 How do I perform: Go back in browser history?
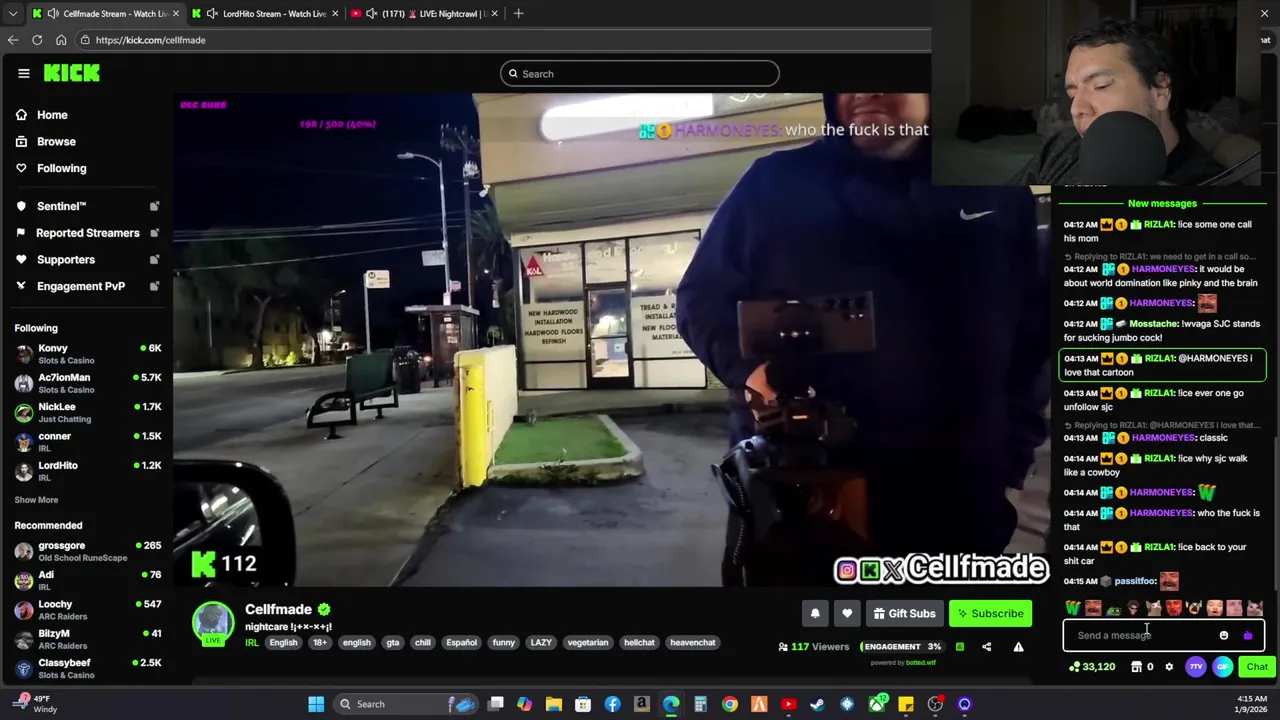pos(12,40)
